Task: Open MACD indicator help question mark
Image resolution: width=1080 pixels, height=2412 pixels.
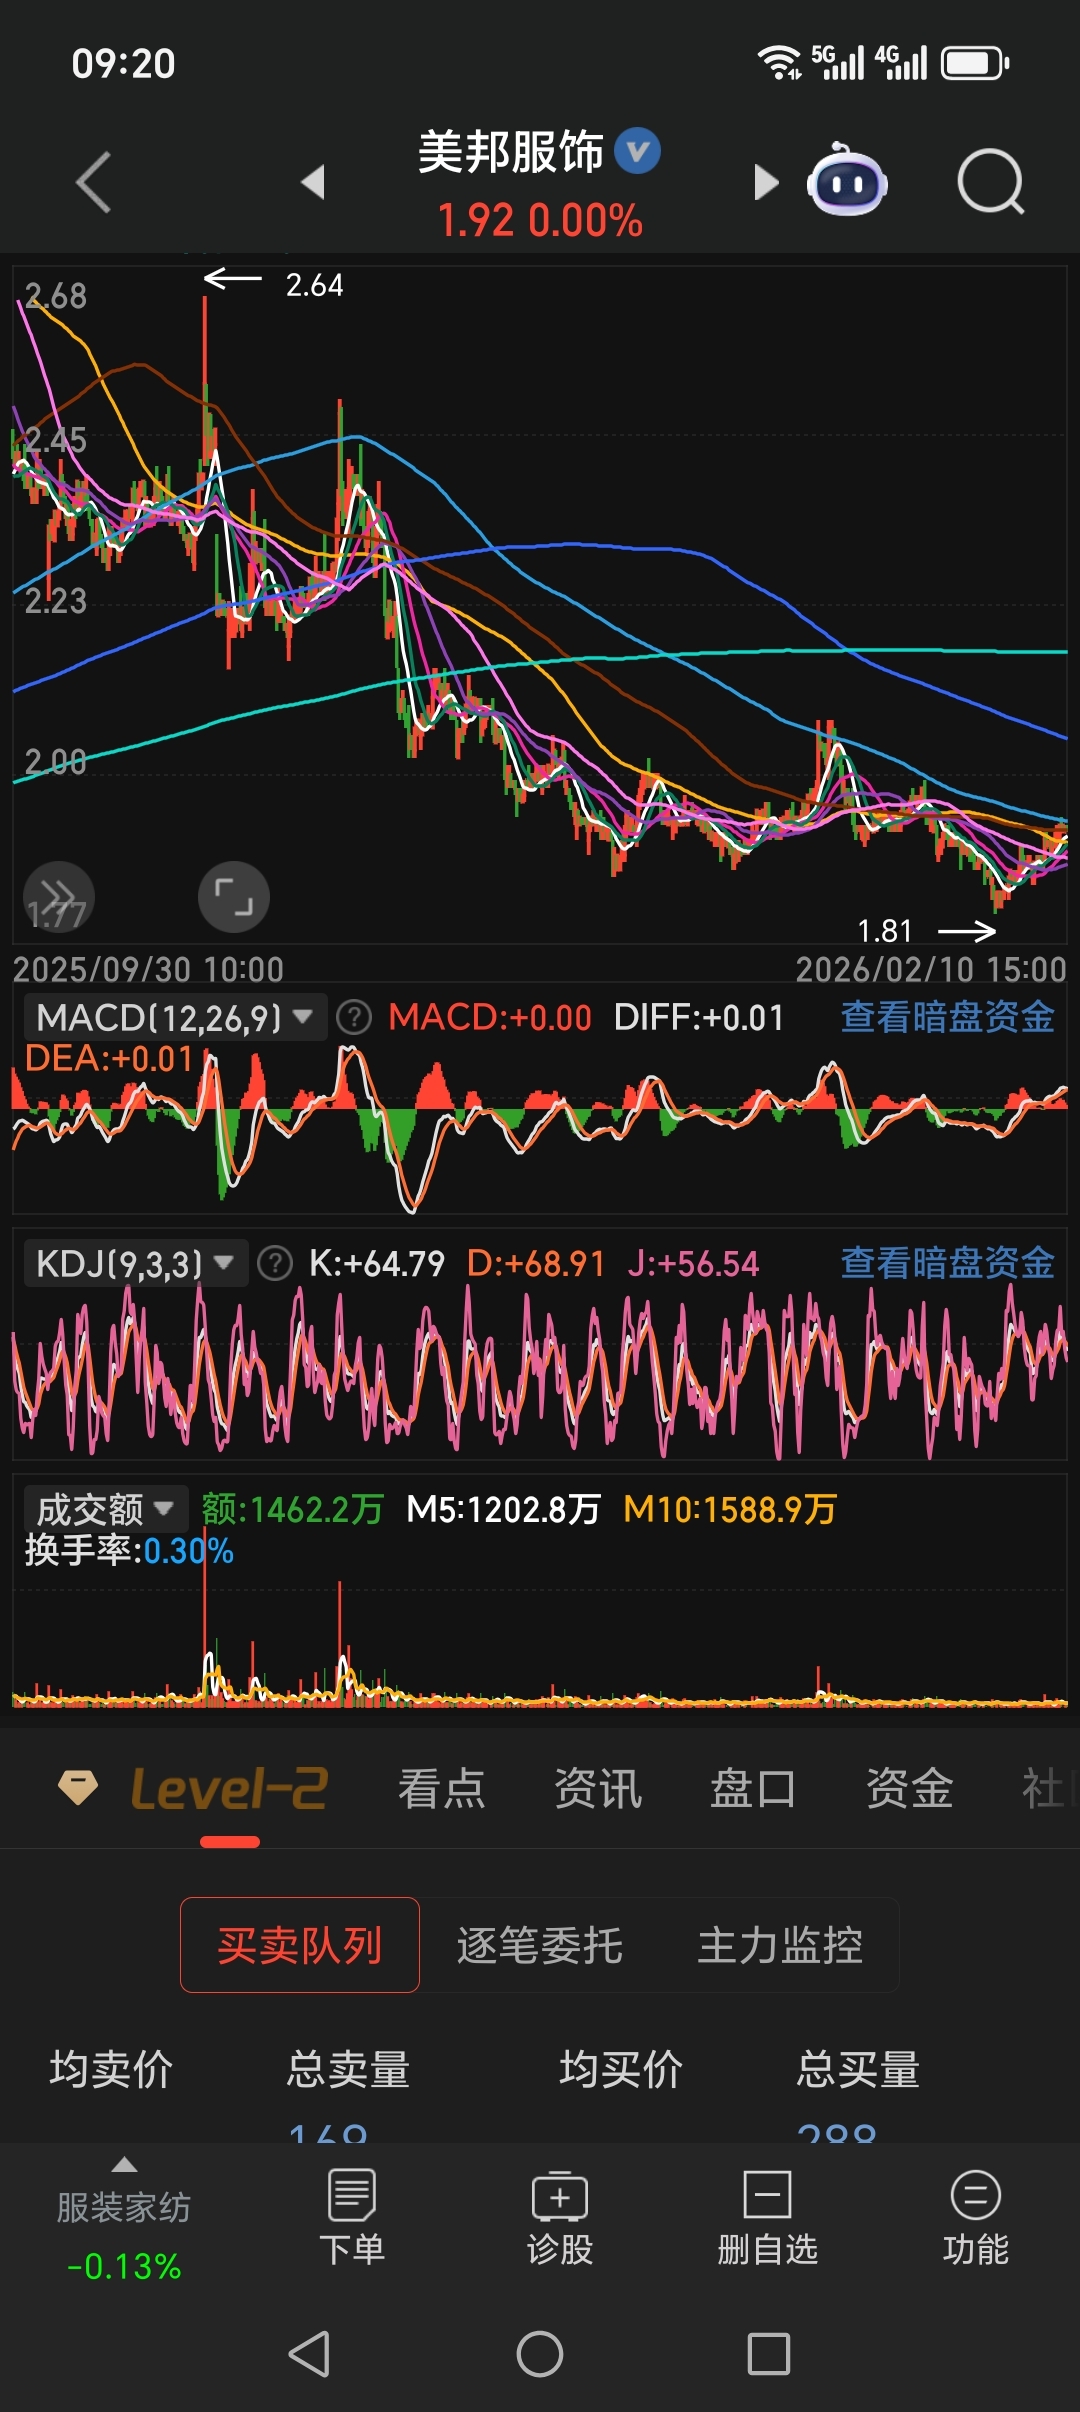Action: click(353, 1018)
